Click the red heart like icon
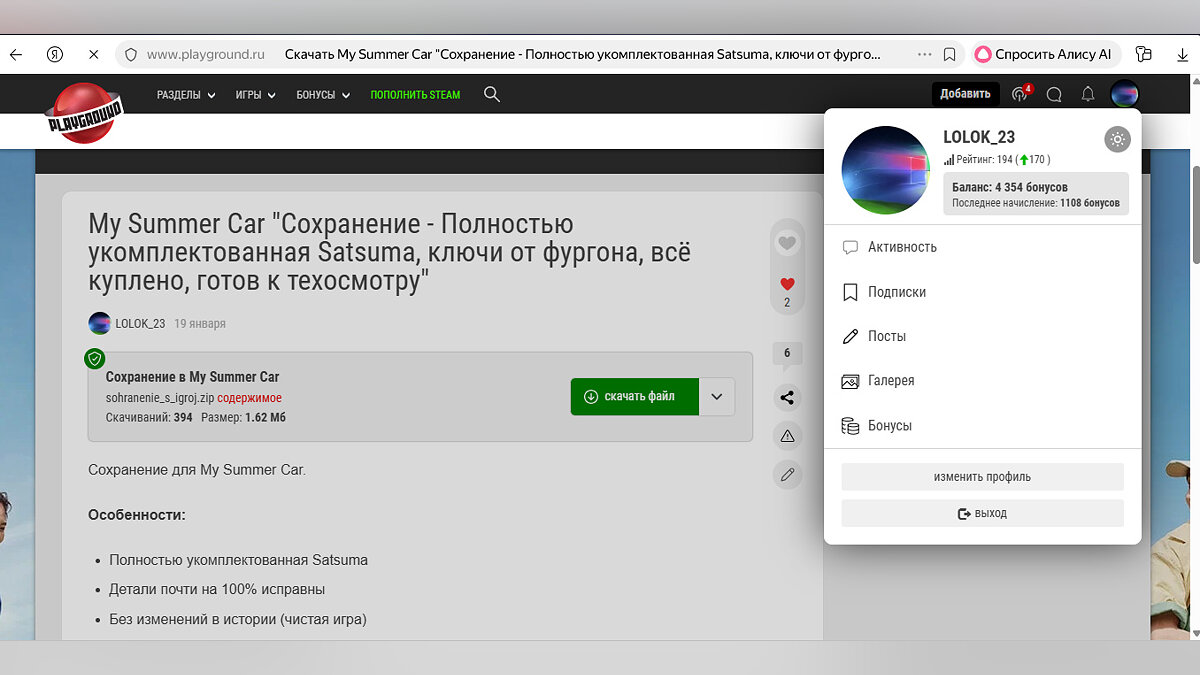Image resolution: width=1200 pixels, height=675 pixels. click(787, 284)
